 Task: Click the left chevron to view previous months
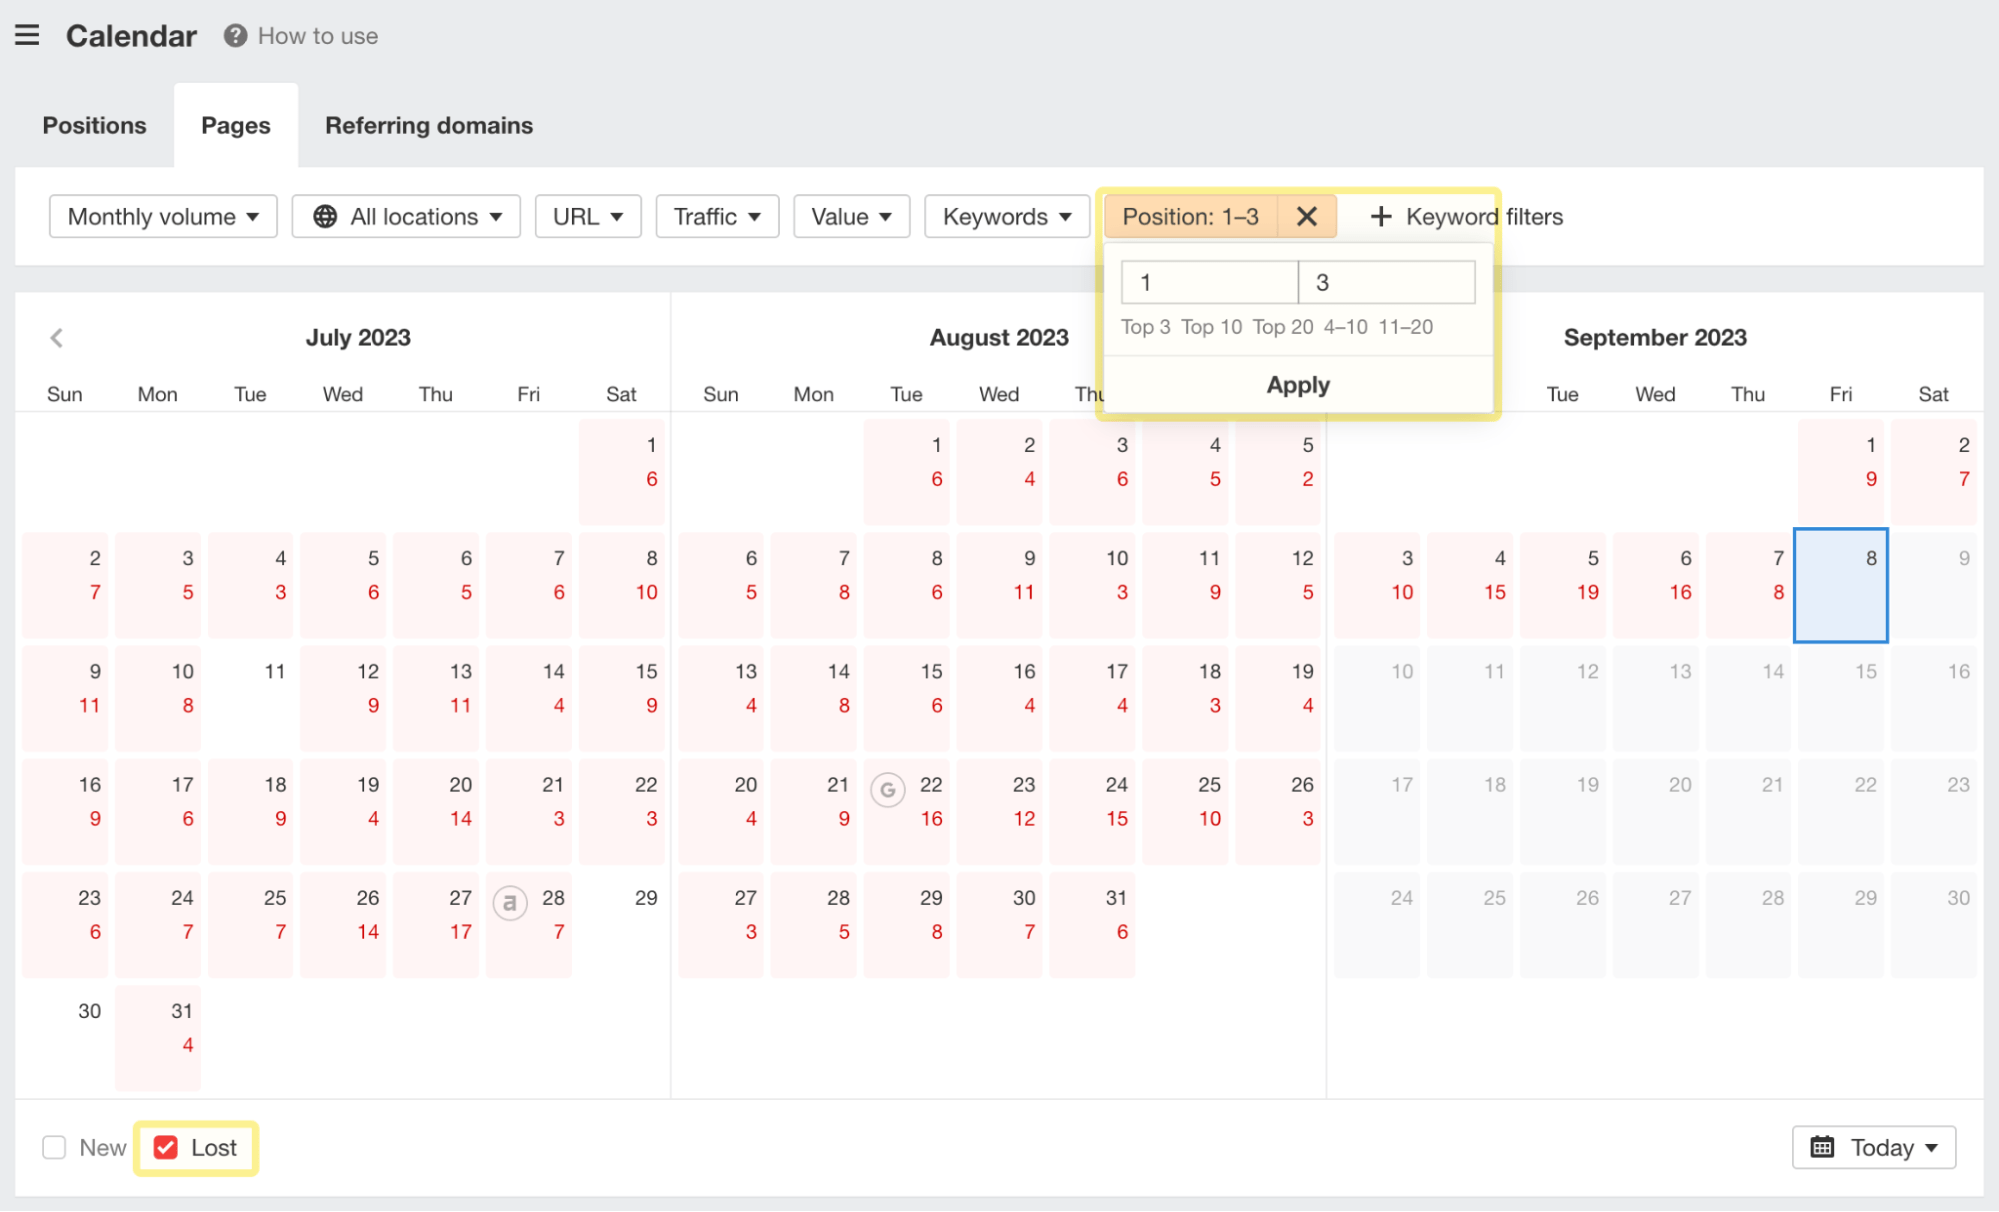(57, 338)
